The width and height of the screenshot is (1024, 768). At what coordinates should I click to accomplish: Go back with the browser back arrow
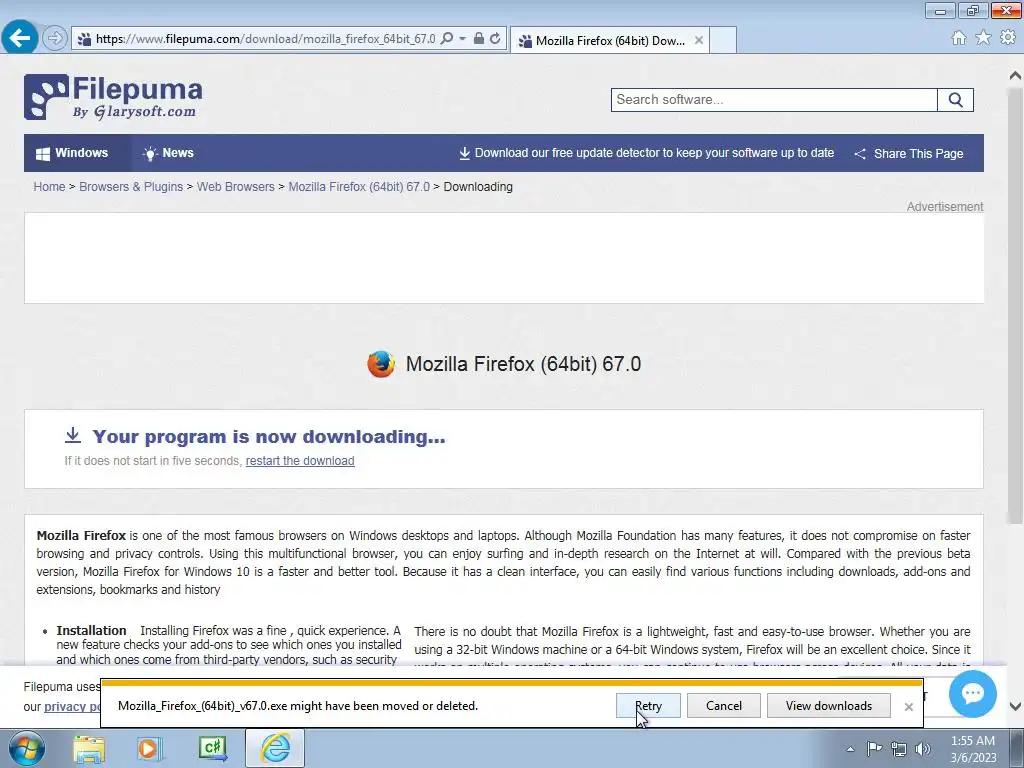tap(20, 38)
